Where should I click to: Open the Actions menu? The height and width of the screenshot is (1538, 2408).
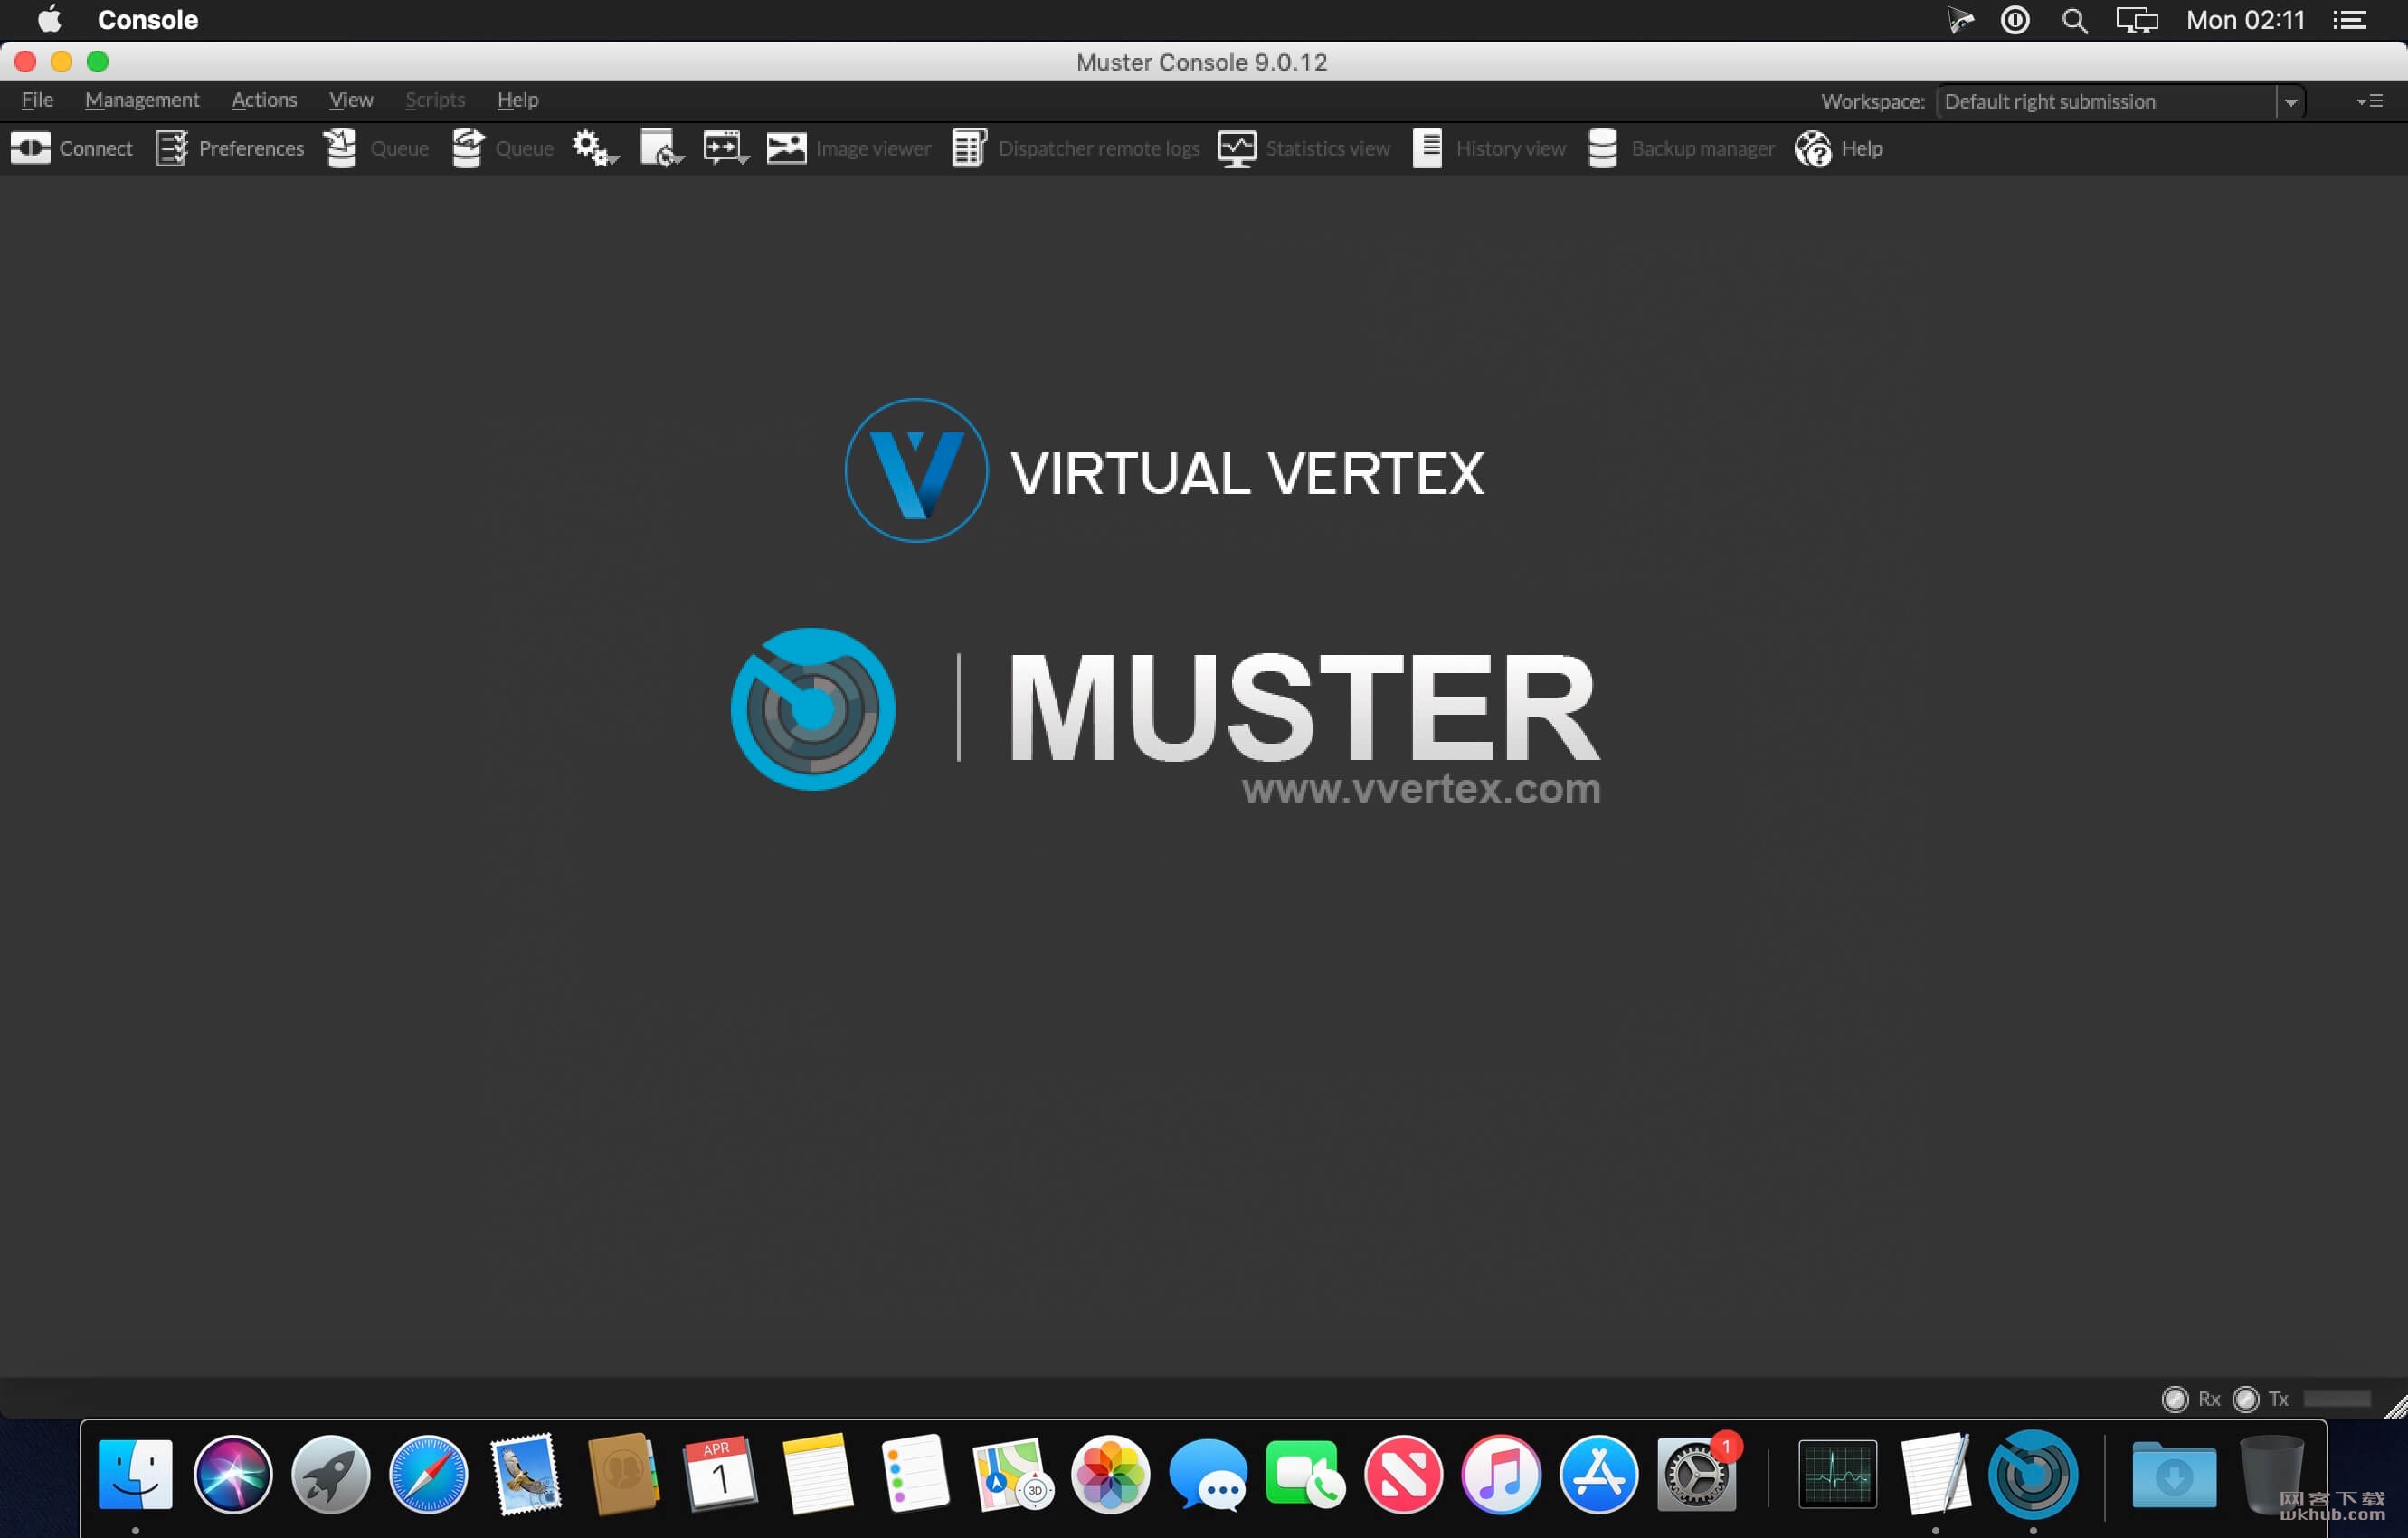(264, 100)
